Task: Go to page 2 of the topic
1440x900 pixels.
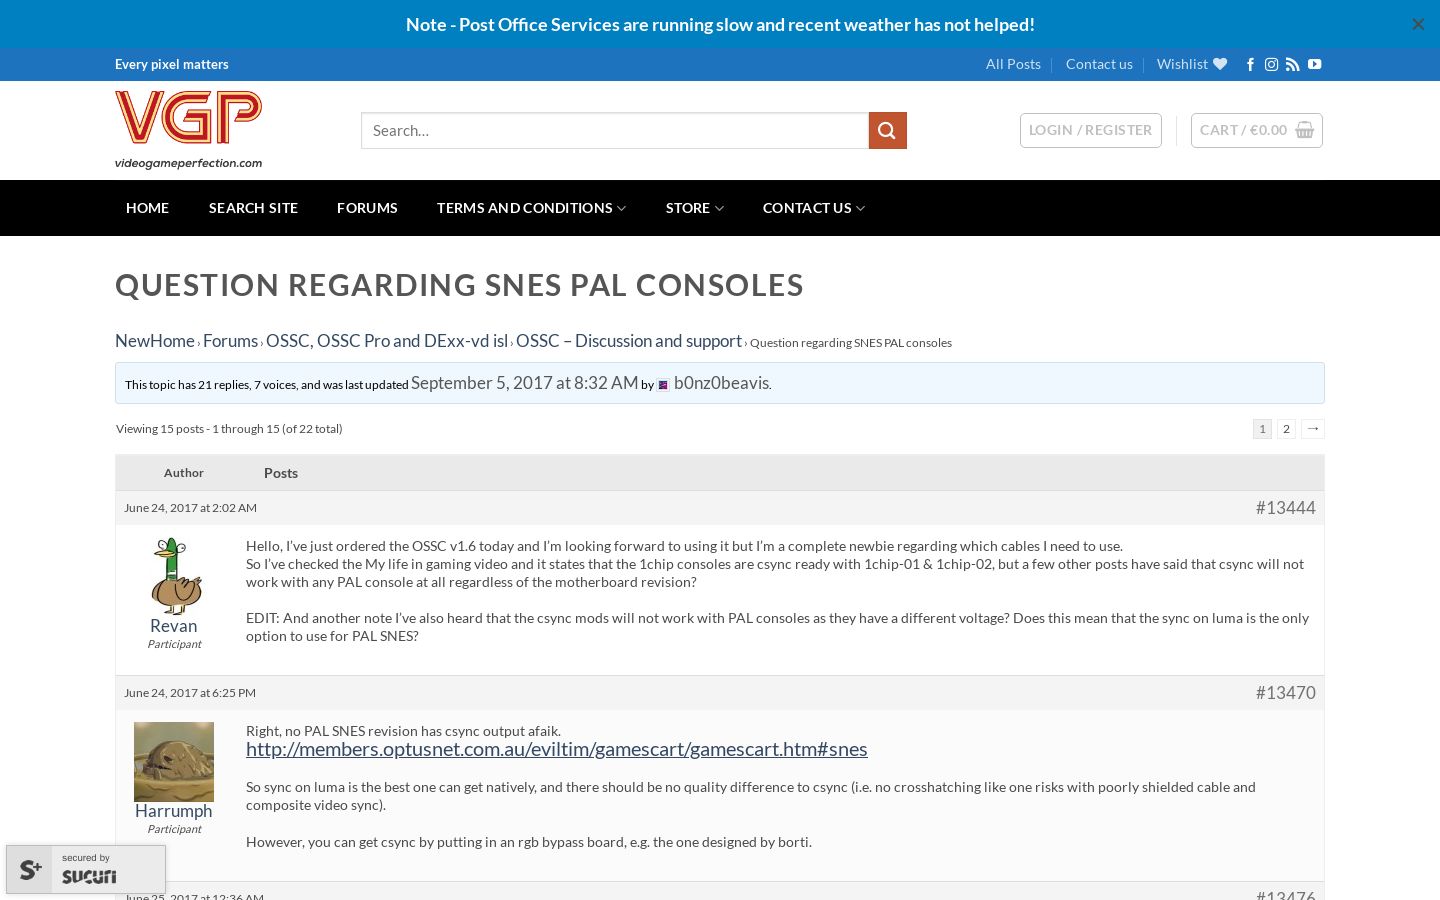Action: (x=1286, y=429)
